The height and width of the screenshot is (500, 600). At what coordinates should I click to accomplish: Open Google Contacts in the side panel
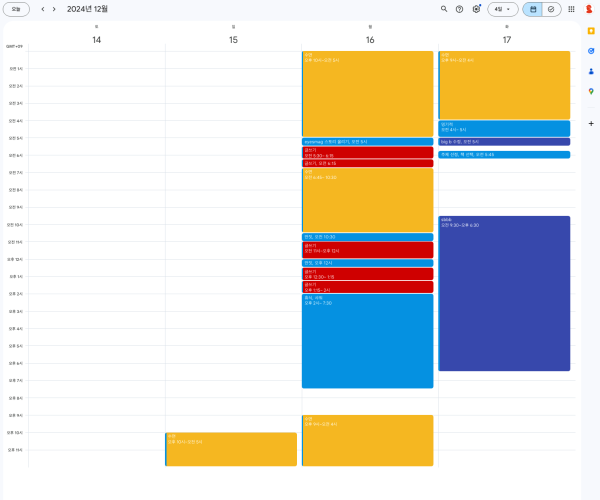click(x=591, y=71)
